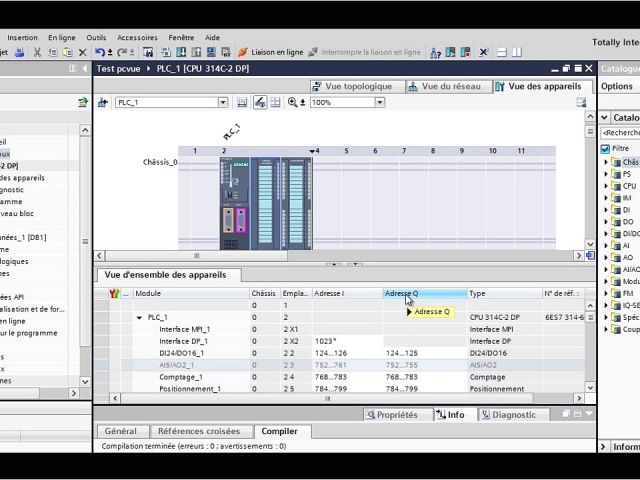The width and height of the screenshot is (640, 480).
Task: Open the Insertion menu
Action: coord(22,38)
